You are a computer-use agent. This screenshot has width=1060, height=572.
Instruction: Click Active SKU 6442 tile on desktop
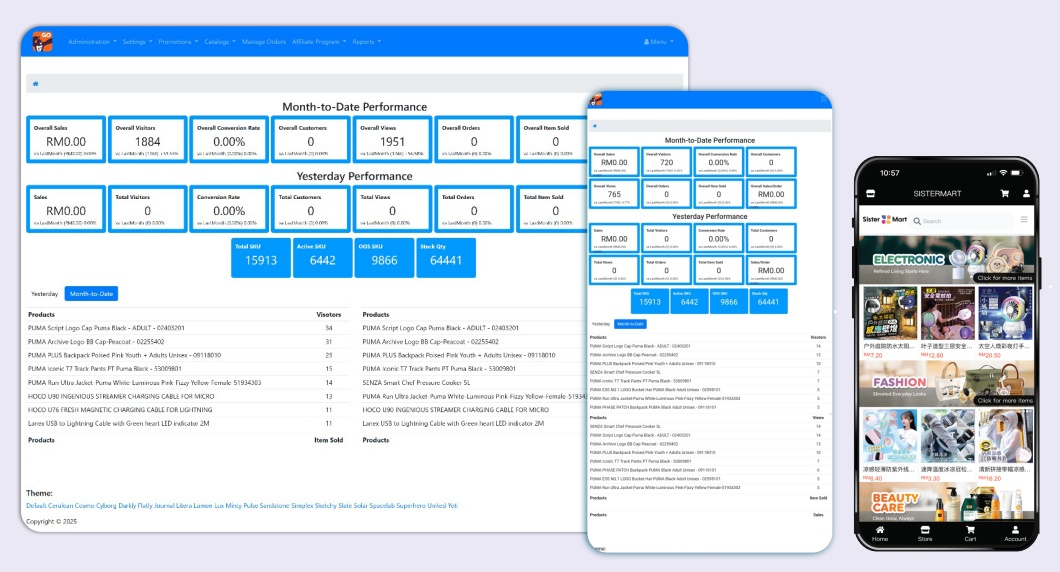click(322, 258)
